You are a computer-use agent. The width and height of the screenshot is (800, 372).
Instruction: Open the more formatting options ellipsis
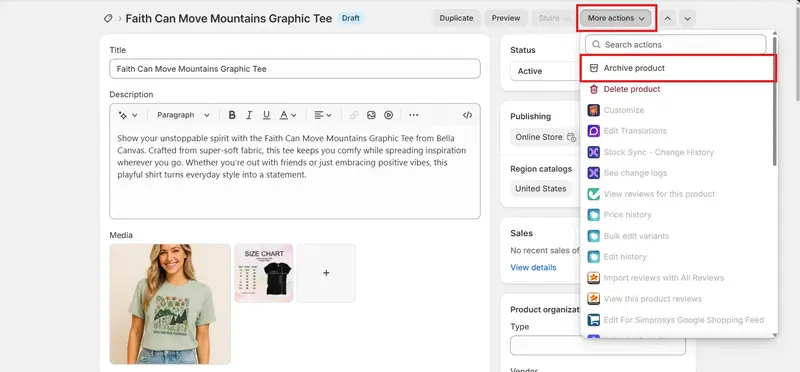[414, 115]
